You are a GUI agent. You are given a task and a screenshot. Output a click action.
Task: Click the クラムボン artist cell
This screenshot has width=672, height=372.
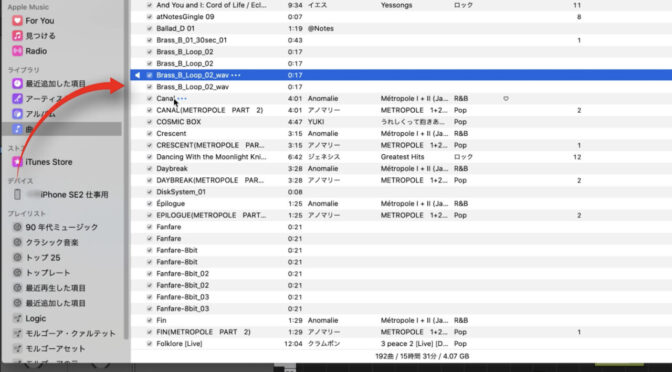click(x=324, y=344)
